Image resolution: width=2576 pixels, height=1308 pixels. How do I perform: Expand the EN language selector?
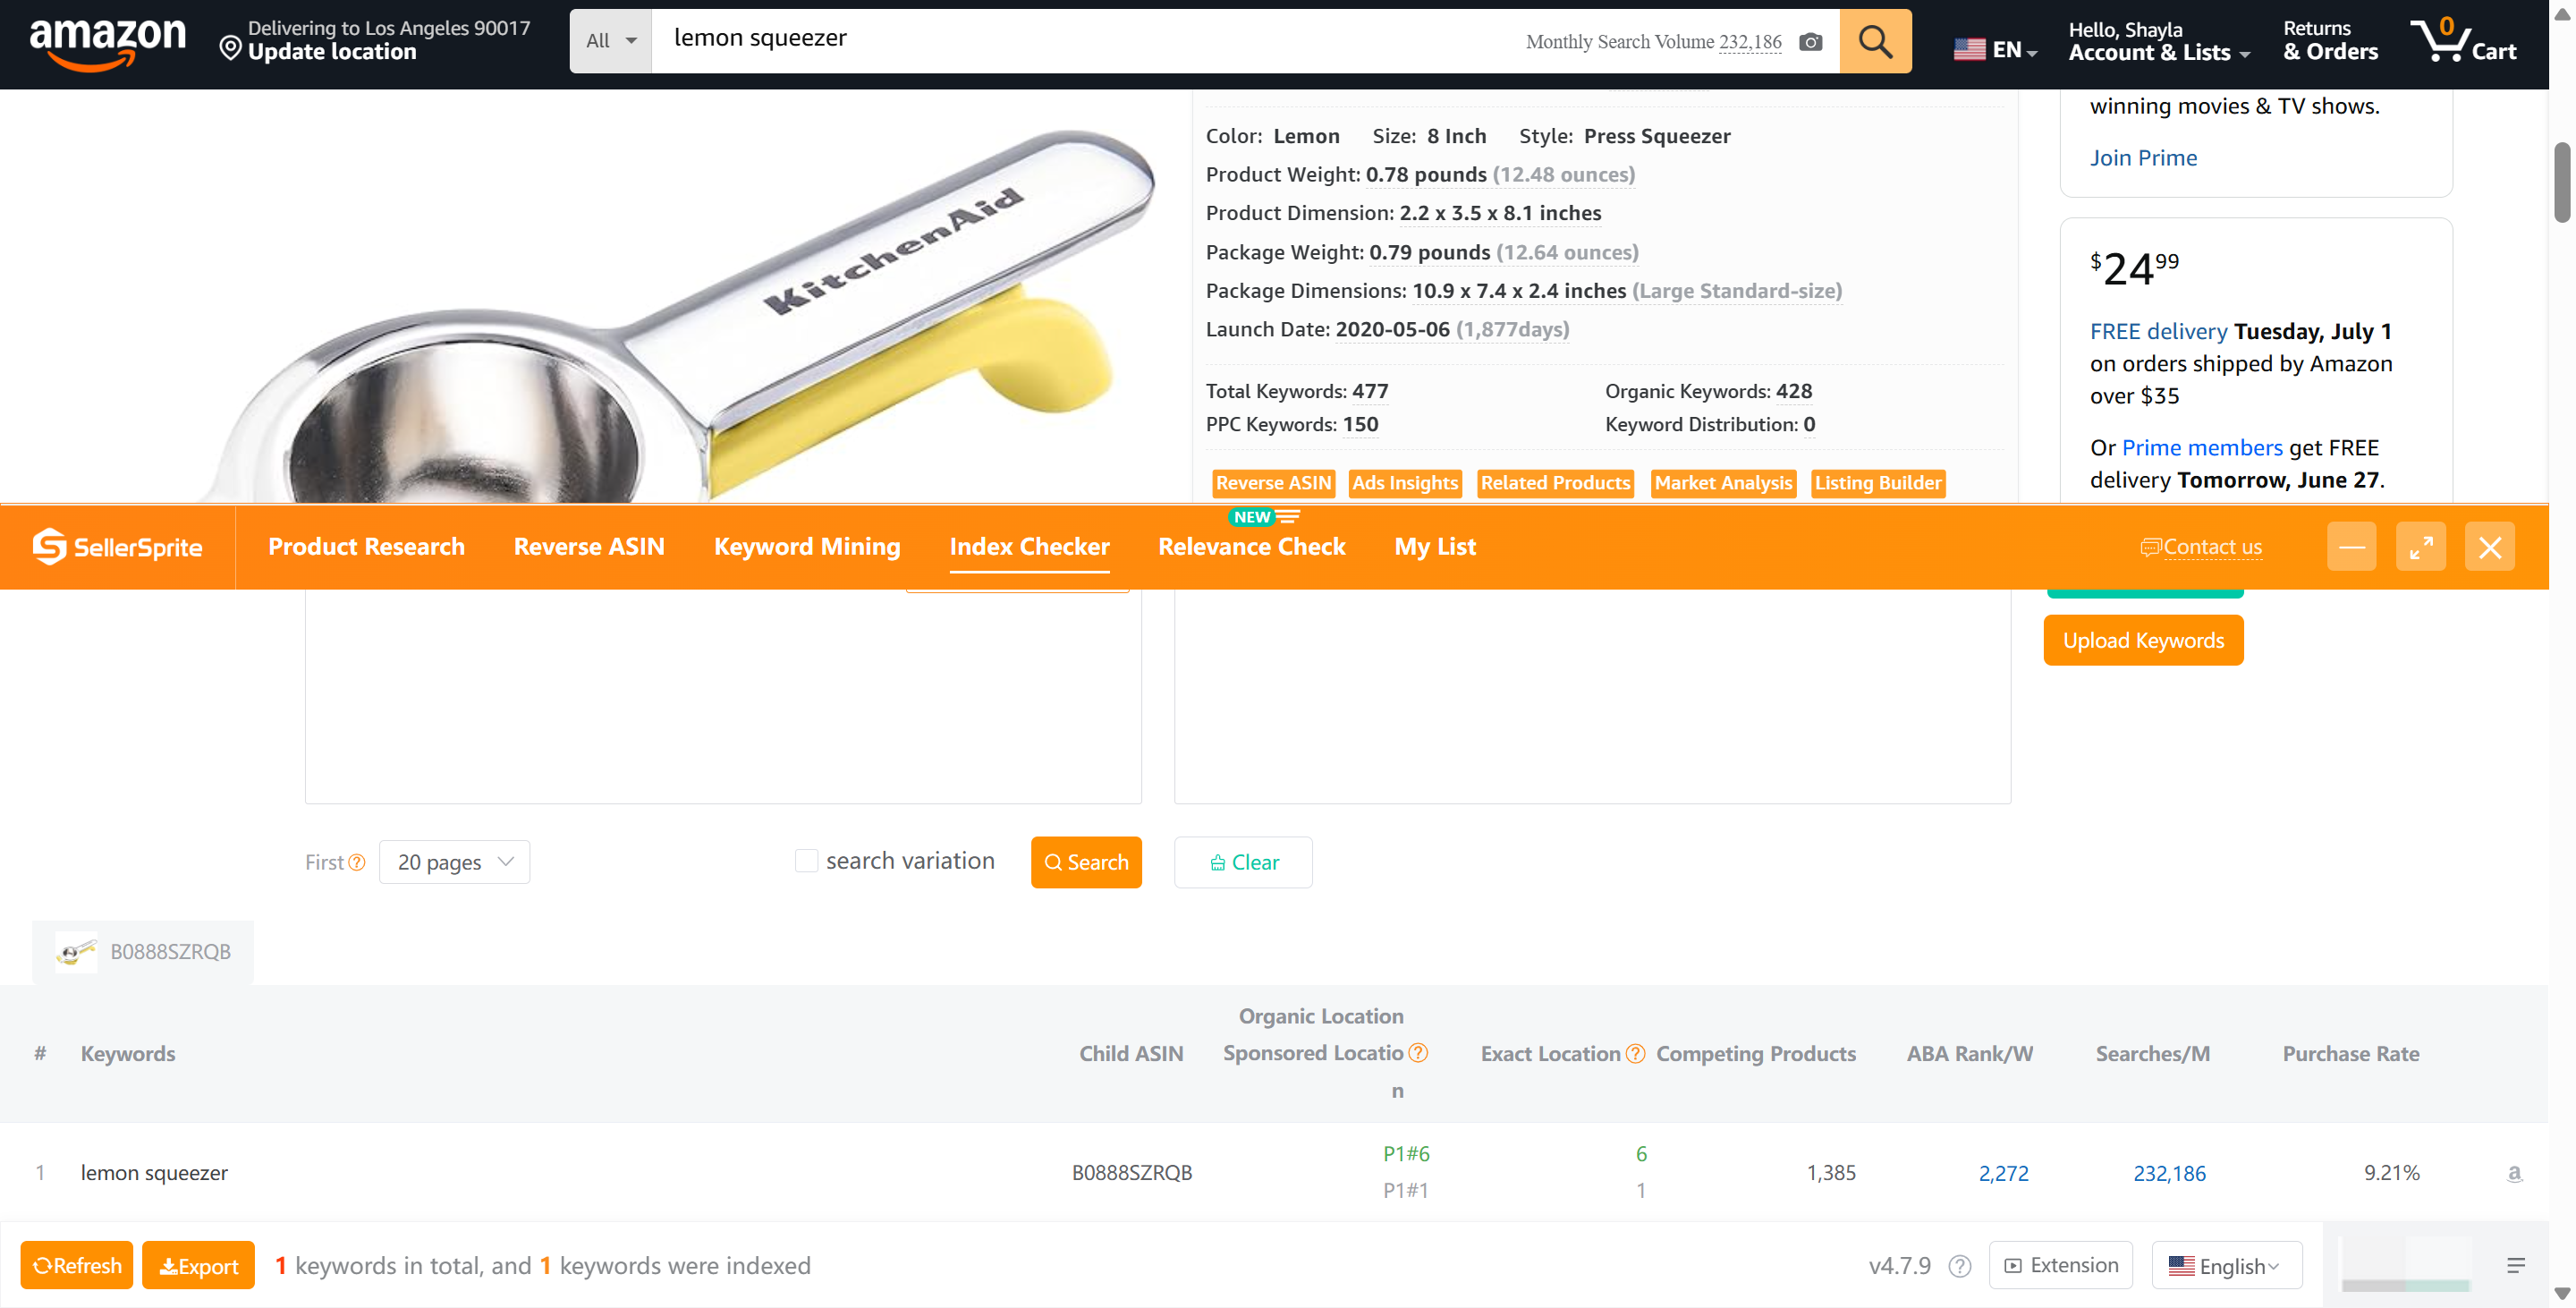[1995, 49]
